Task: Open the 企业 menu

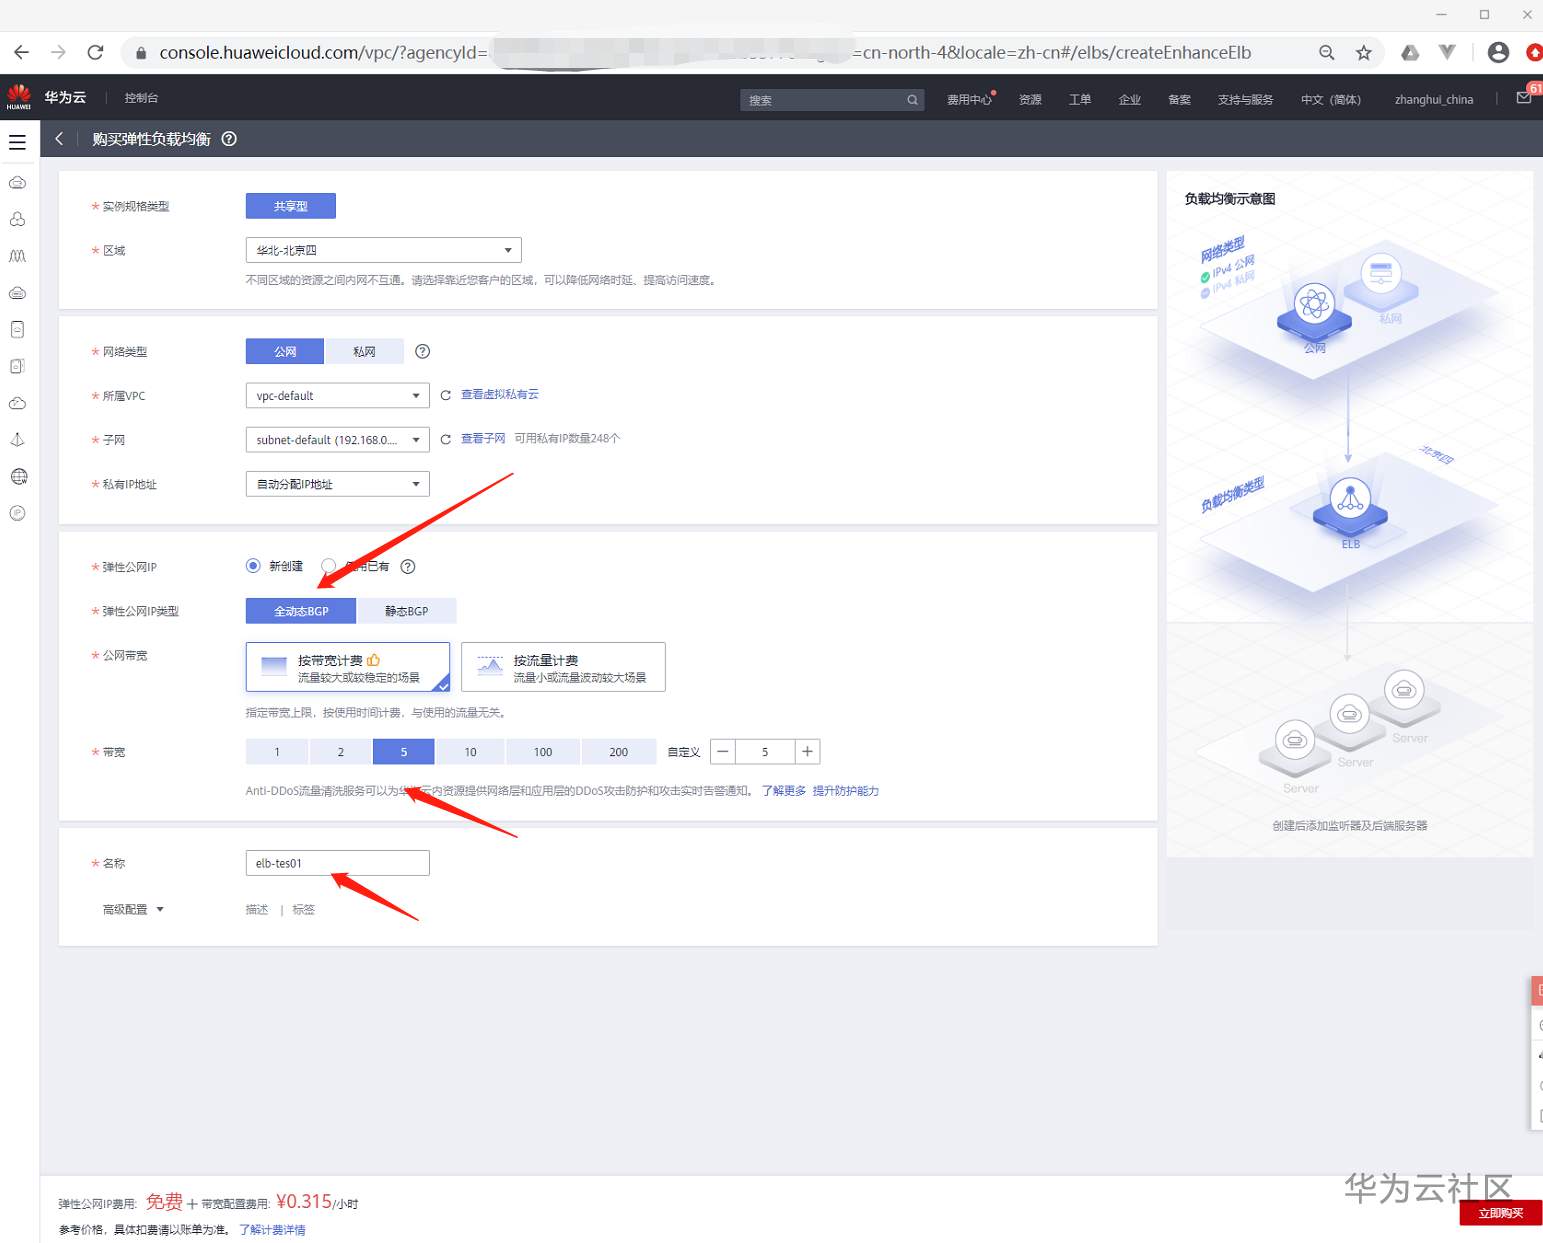Action: point(1130,99)
